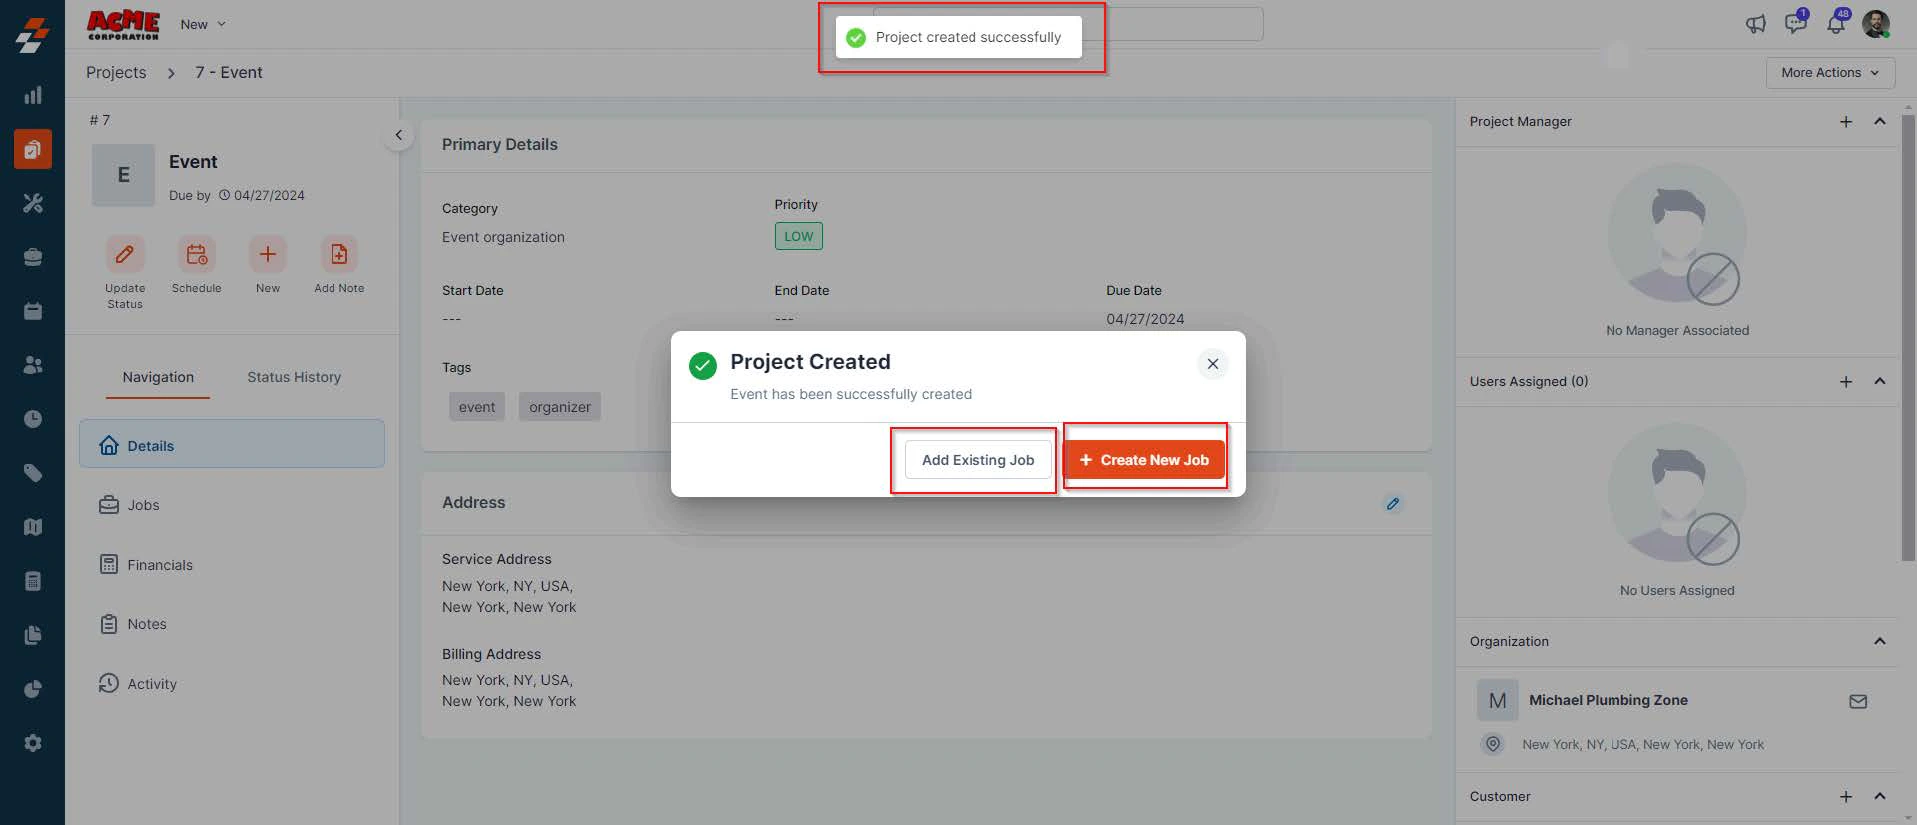Switch to the Status History tab

[x=294, y=377]
